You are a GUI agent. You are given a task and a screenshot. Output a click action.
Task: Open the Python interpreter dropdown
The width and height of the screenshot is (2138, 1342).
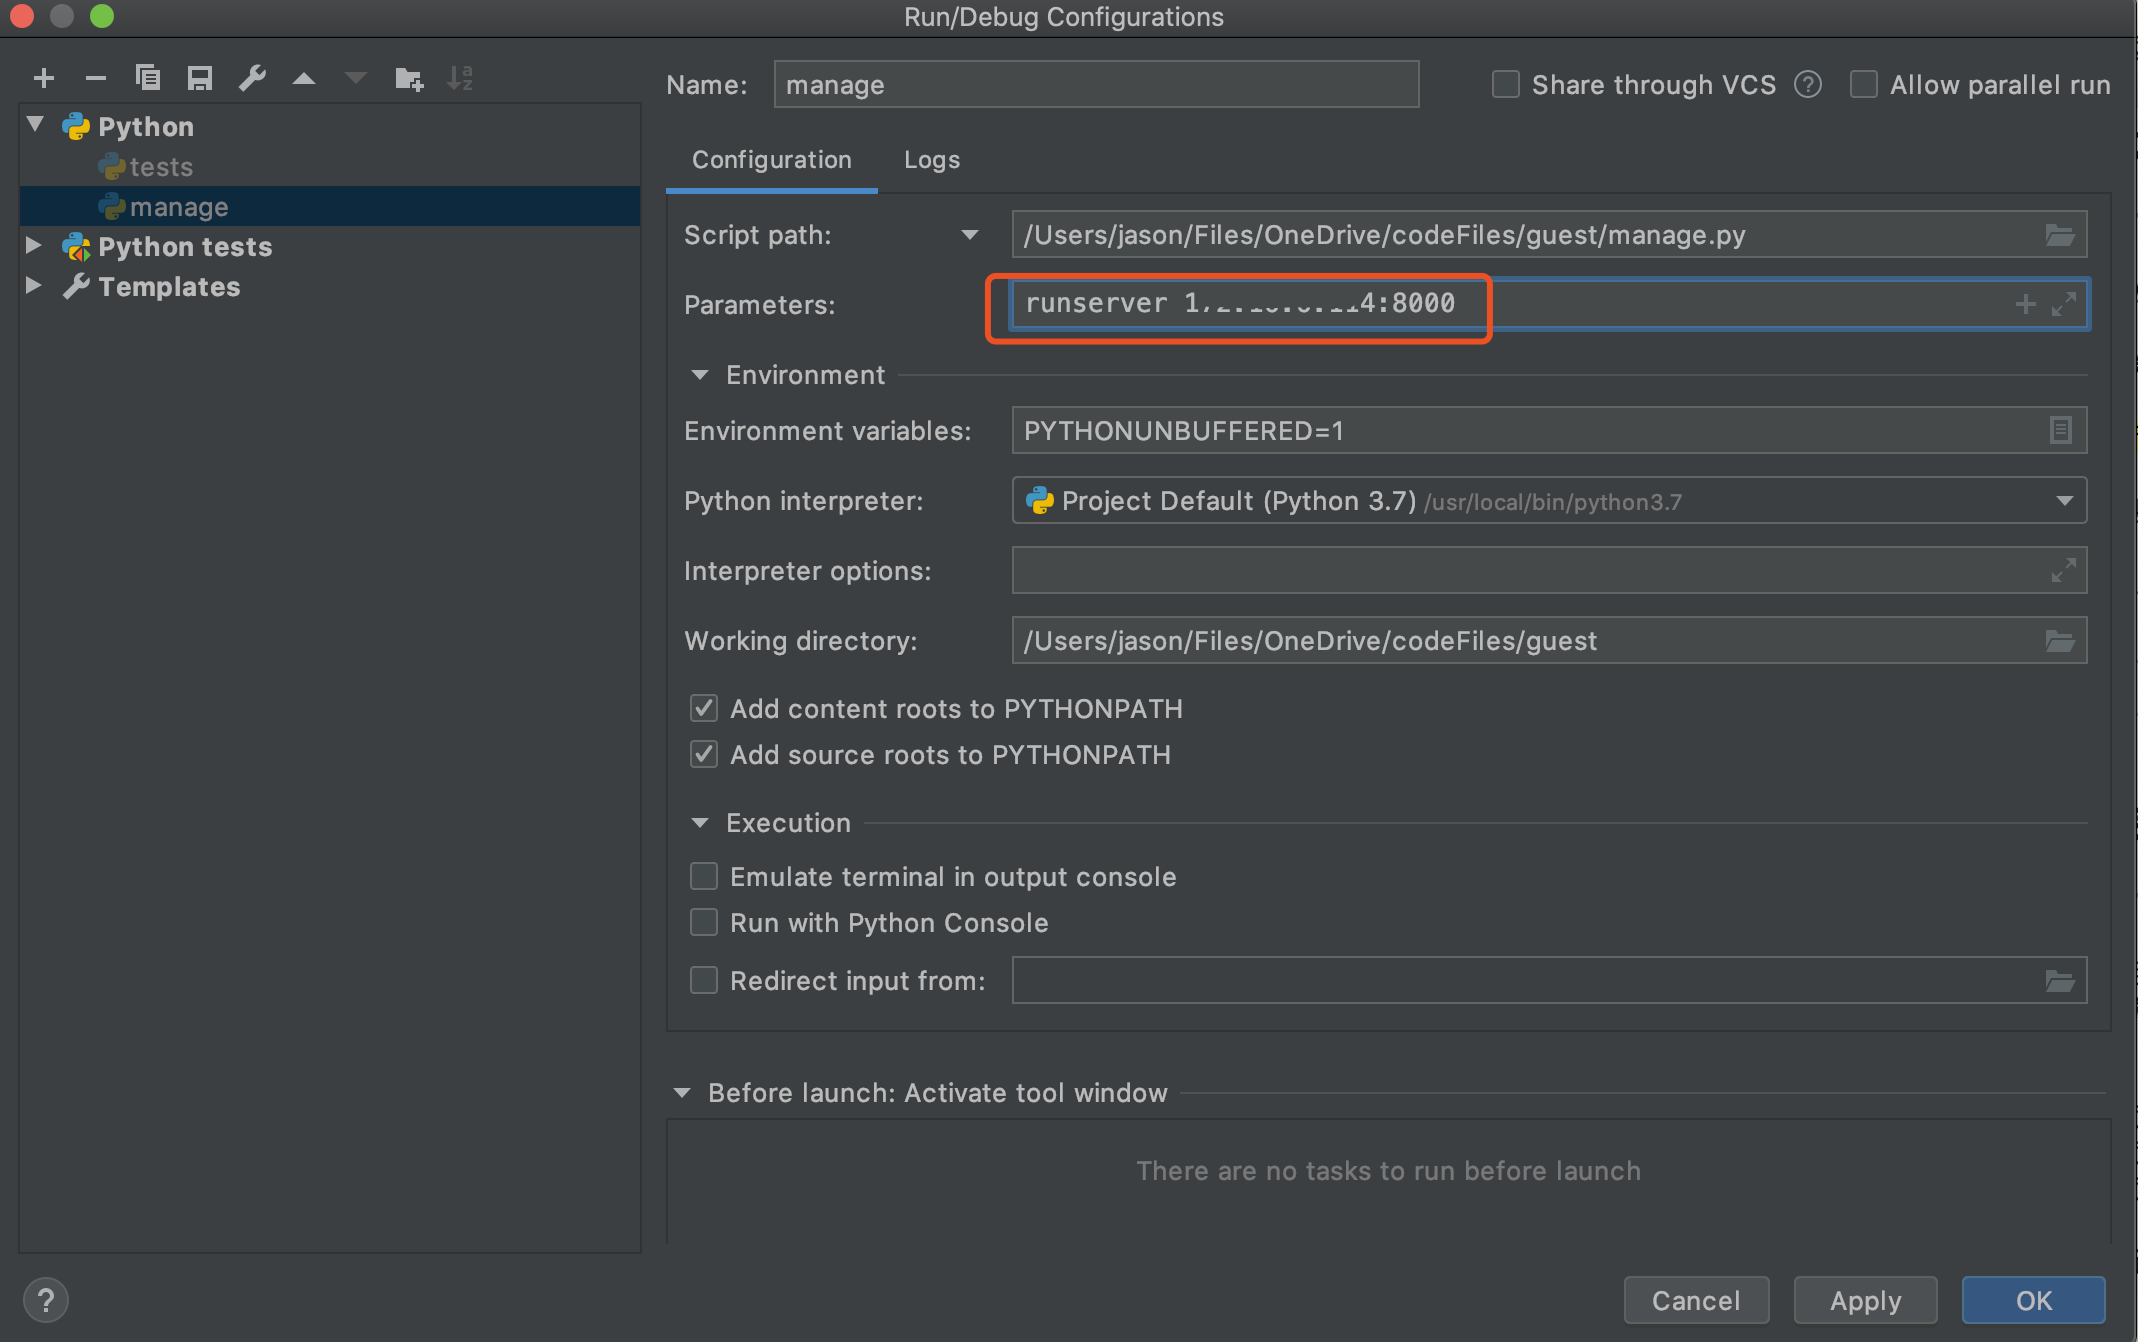pyautogui.click(x=2064, y=500)
